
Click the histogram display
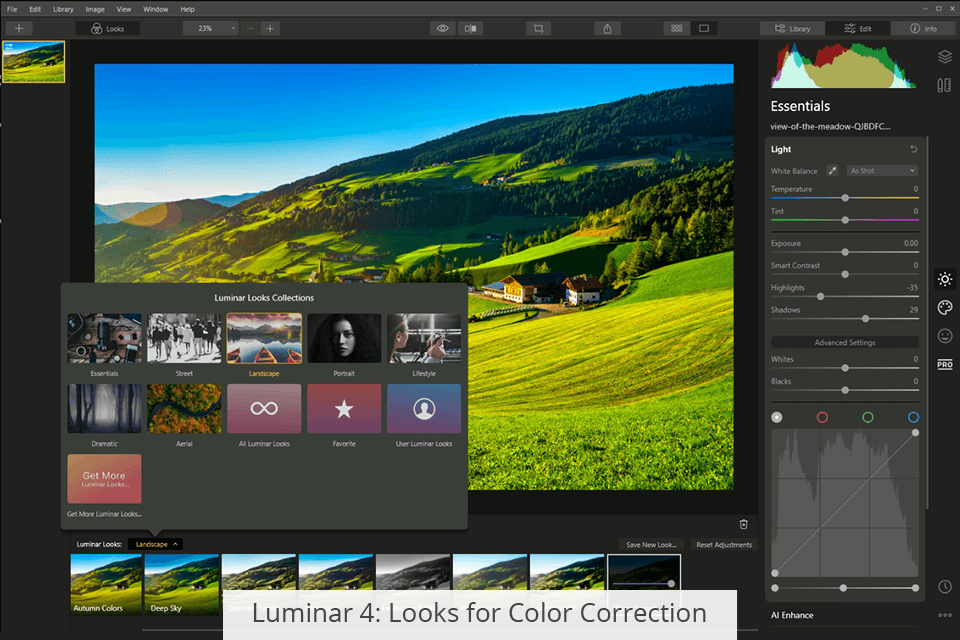pos(844,66)
